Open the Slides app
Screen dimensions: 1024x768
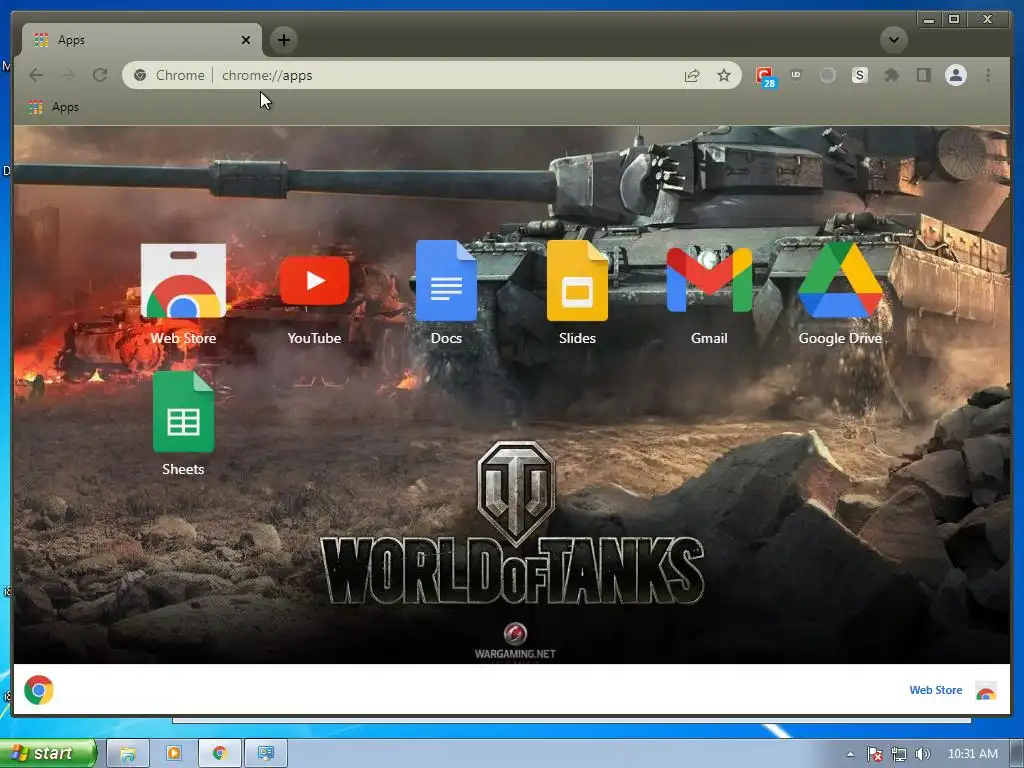point(577,293)
